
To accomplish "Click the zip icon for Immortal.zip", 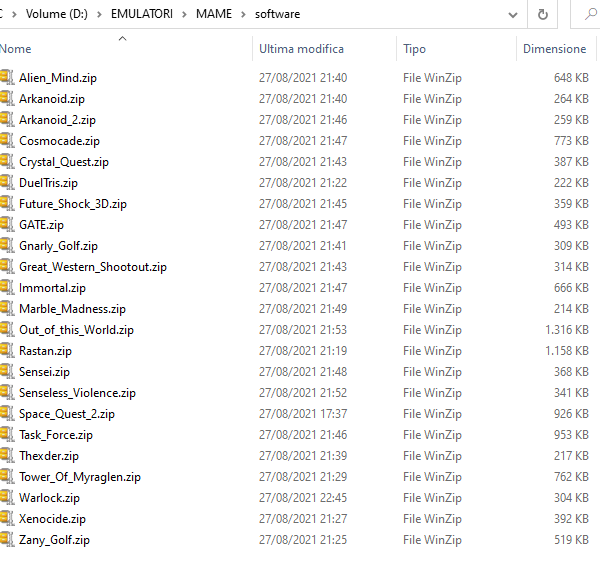I will point(7,287).
